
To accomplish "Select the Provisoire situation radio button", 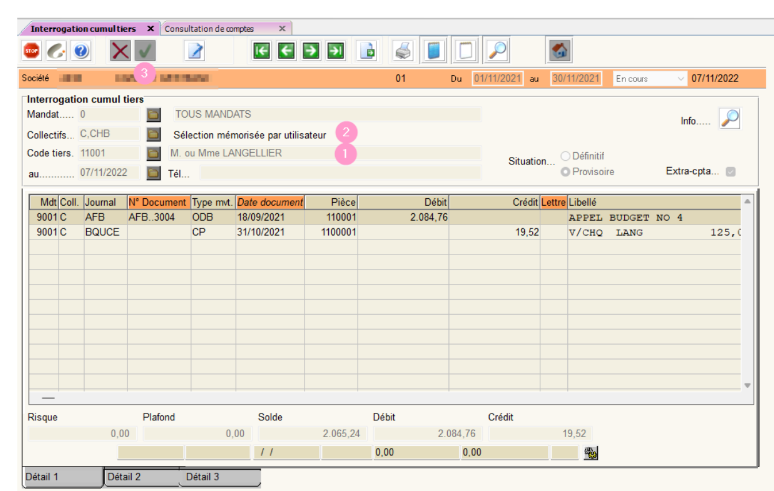I will point(566,172).
